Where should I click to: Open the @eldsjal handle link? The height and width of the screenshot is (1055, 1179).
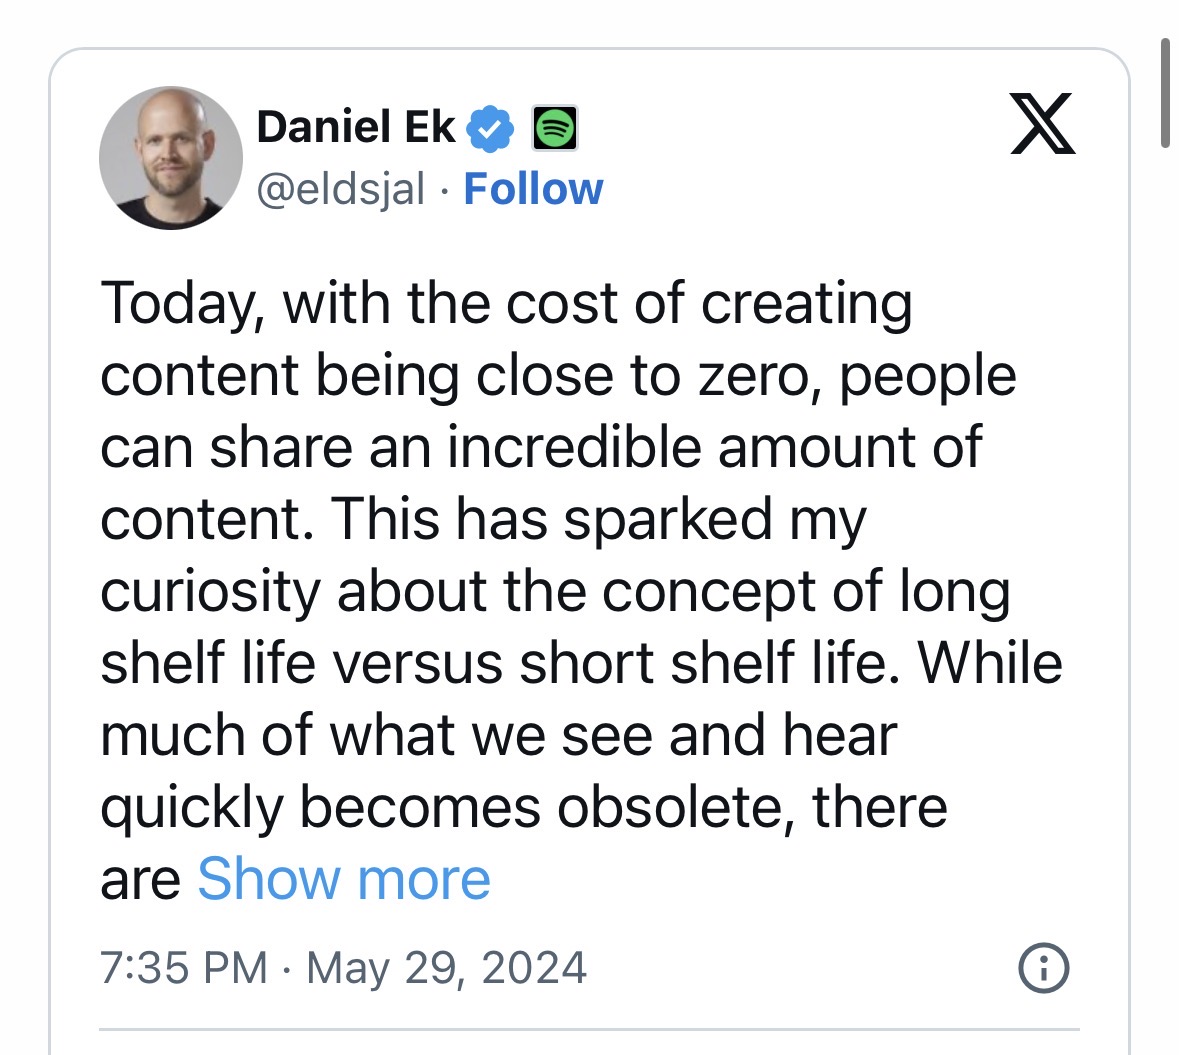(341, 188)
